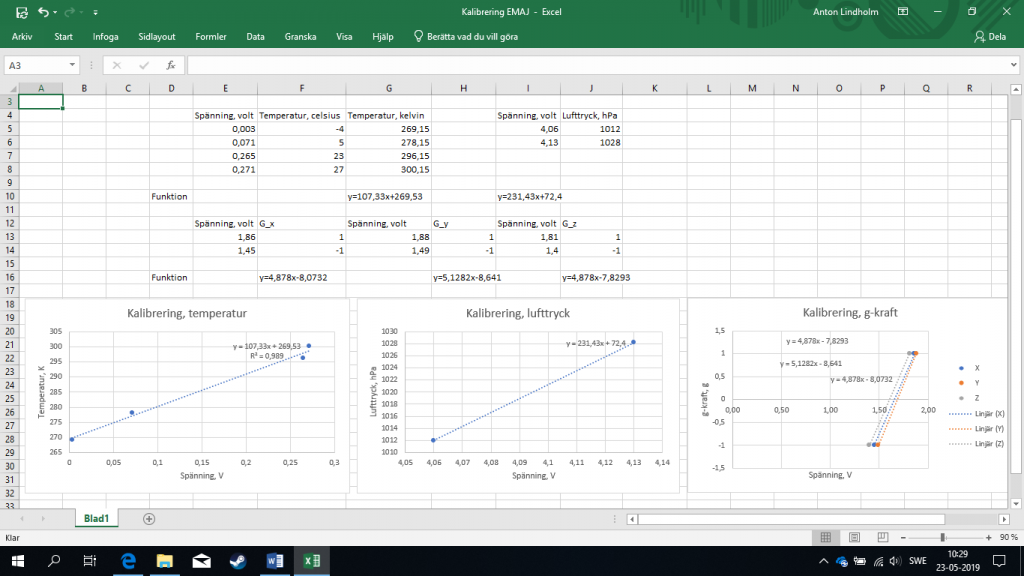Expand the formula bar chevron
This screenshot has width=1024, height=576.
[x=1014, y=65]
